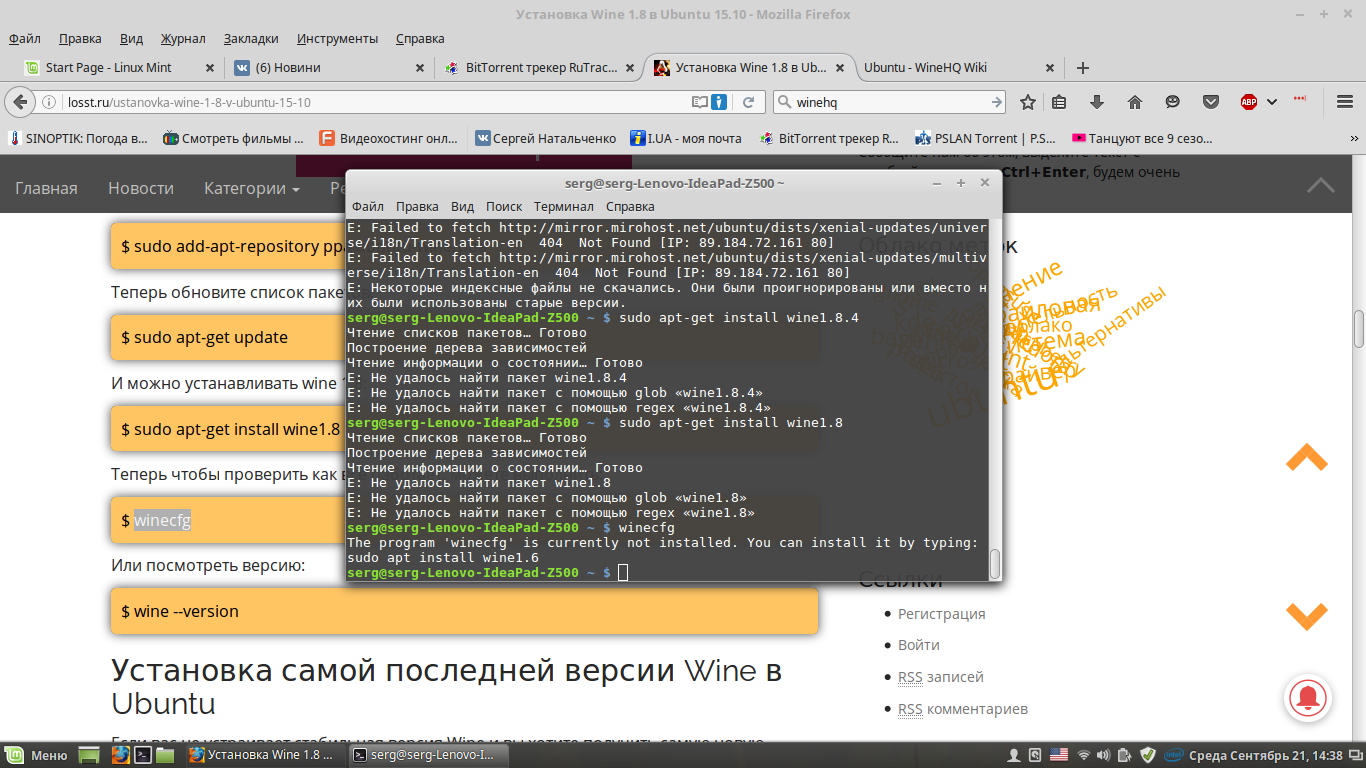Viewport: 1366px width, 768px height.
Task: Click the Регистрация link in sidebar
Action: pyautogui.click(x=941, y=613)
